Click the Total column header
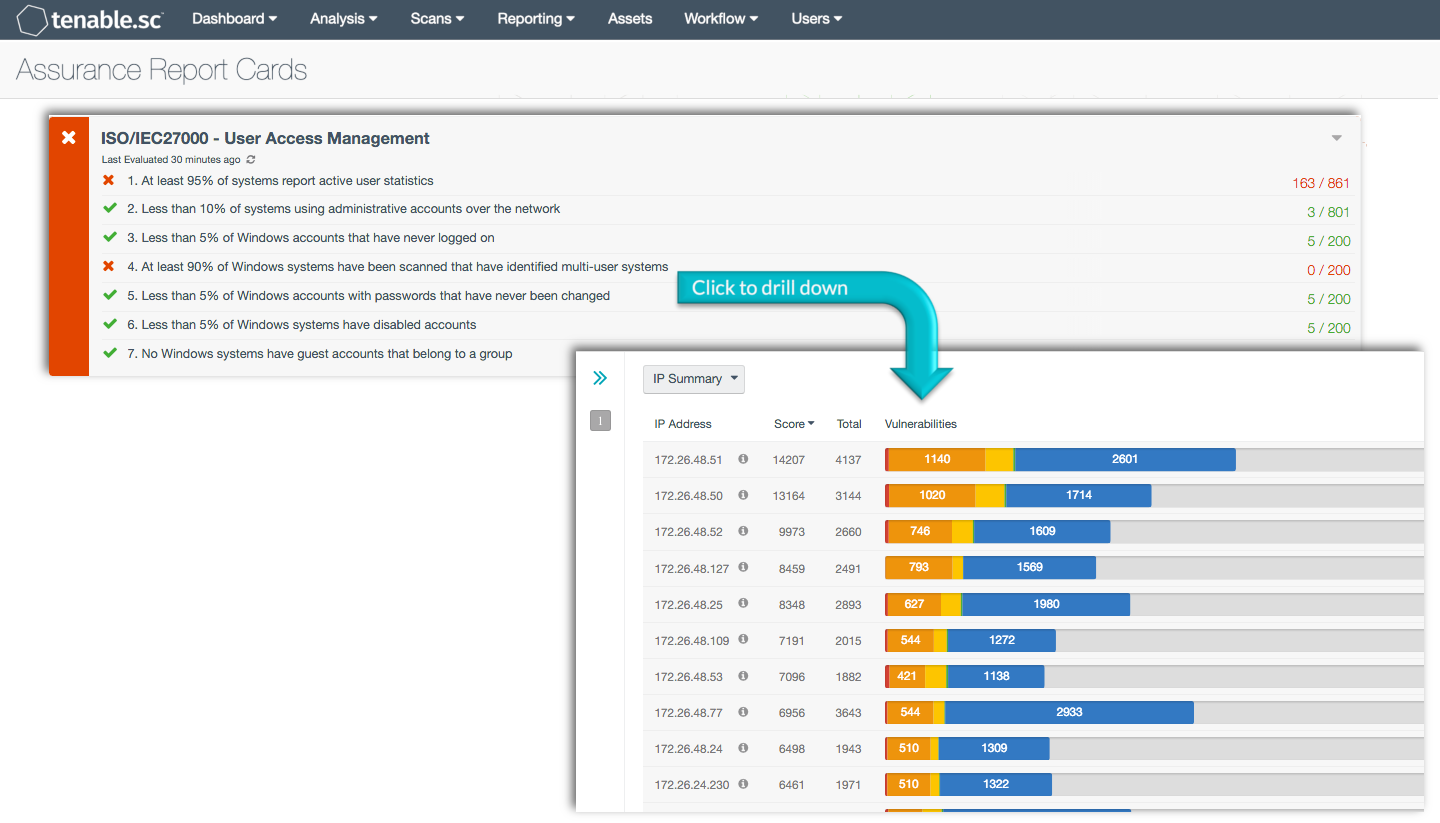 click(849, 424)
